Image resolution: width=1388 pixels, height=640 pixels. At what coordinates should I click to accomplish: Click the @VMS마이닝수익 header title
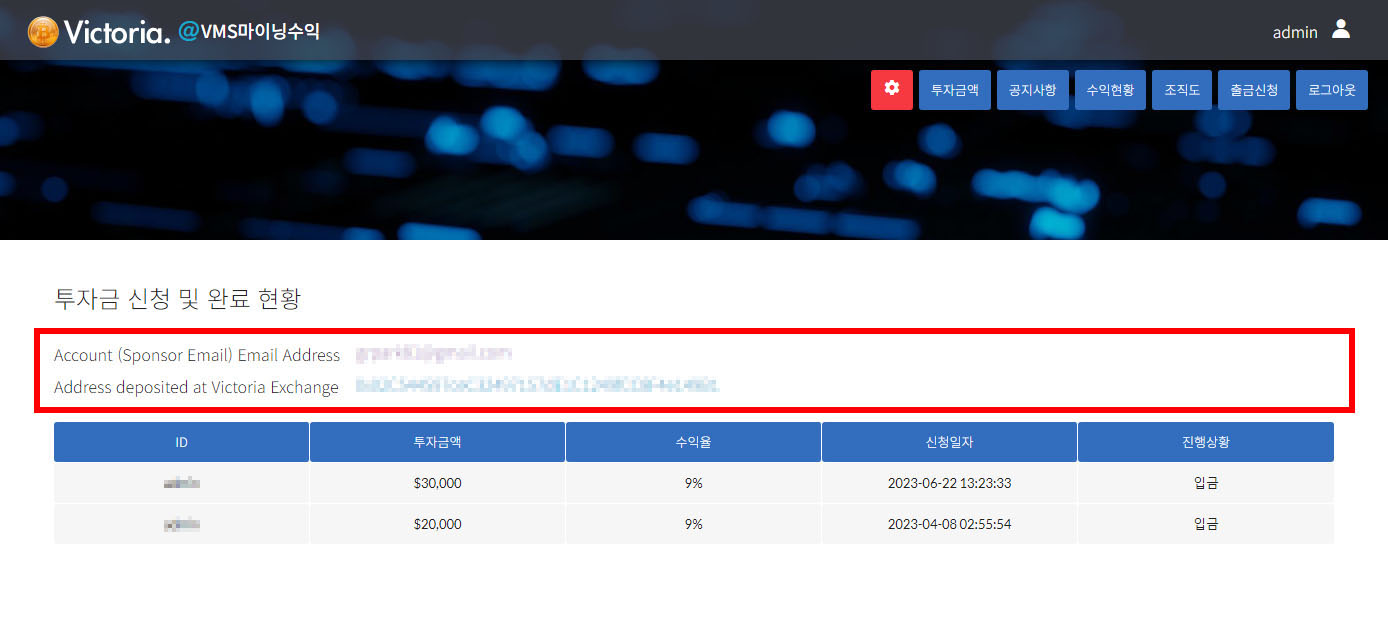pos(249,32)
